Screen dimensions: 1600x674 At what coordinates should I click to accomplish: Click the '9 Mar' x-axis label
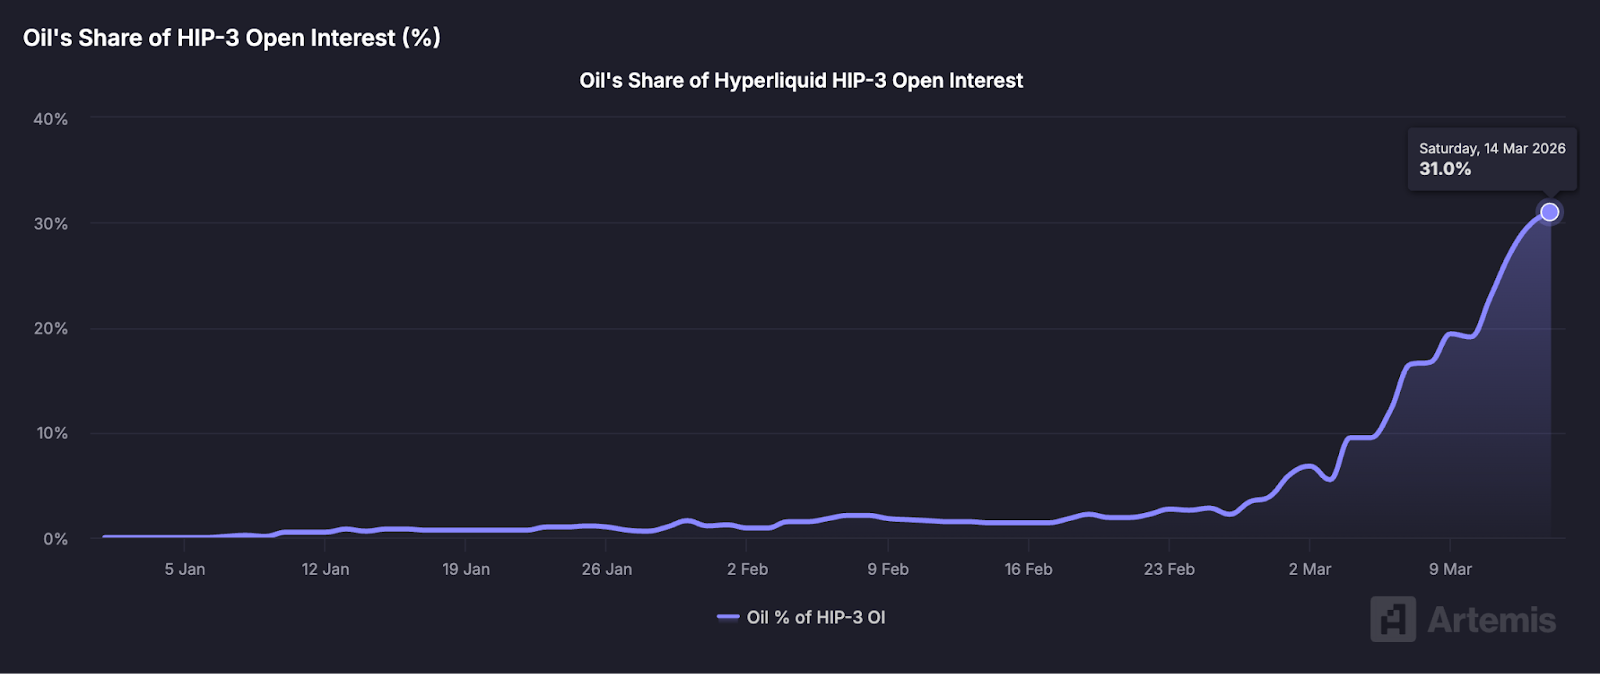tap(1450, 569)
